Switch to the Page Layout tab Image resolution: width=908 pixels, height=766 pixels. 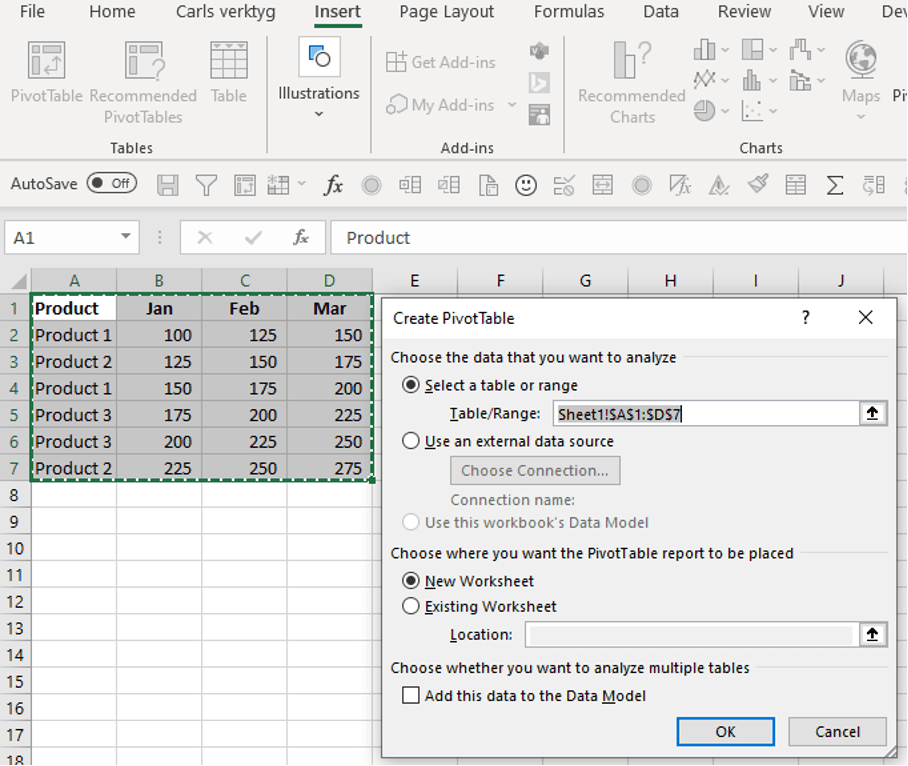pyautogui.click(x=446, y=12)
